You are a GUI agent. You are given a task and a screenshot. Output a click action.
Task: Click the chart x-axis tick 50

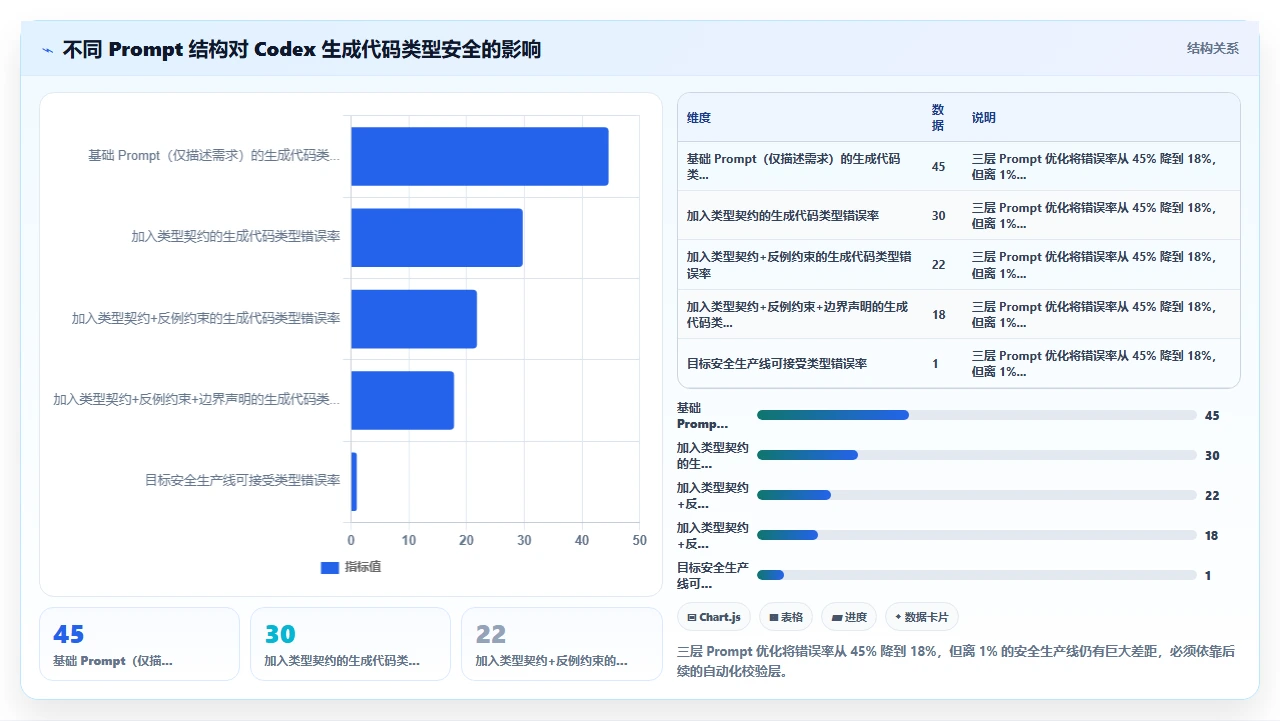pyautogui.click(x=640, y=541)
